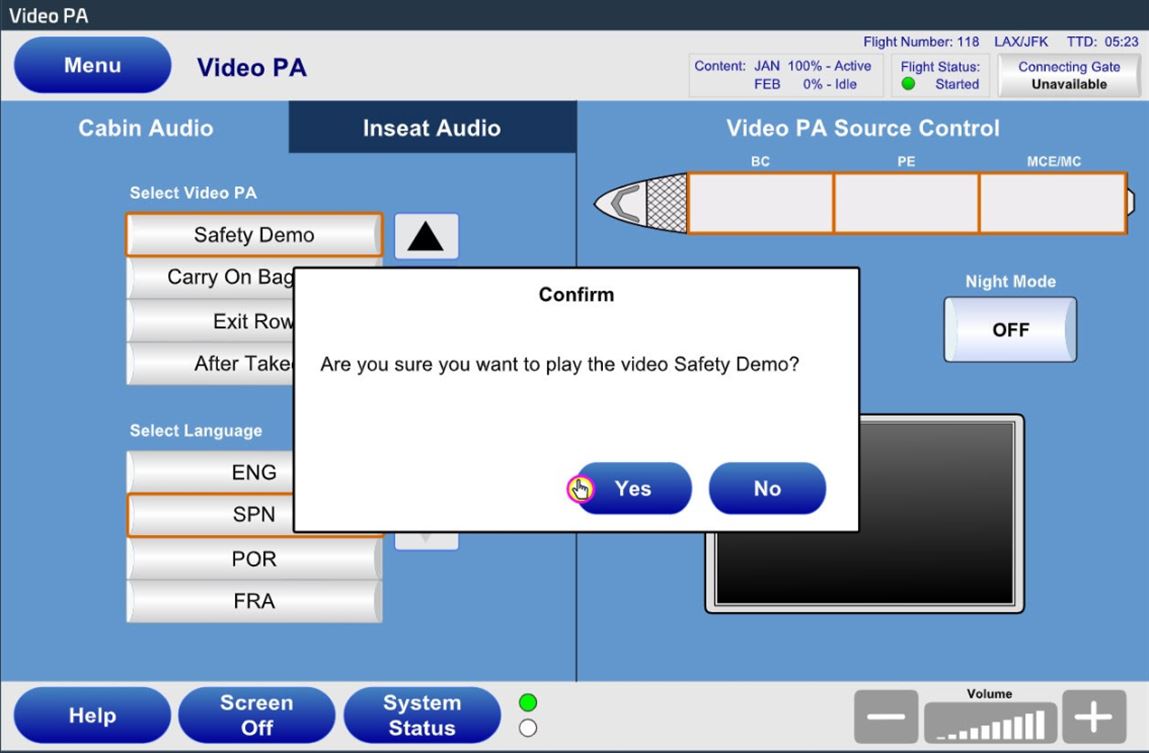Select the MCE/MC cabin zone

pyautogui.click(x=1052, y=203)
